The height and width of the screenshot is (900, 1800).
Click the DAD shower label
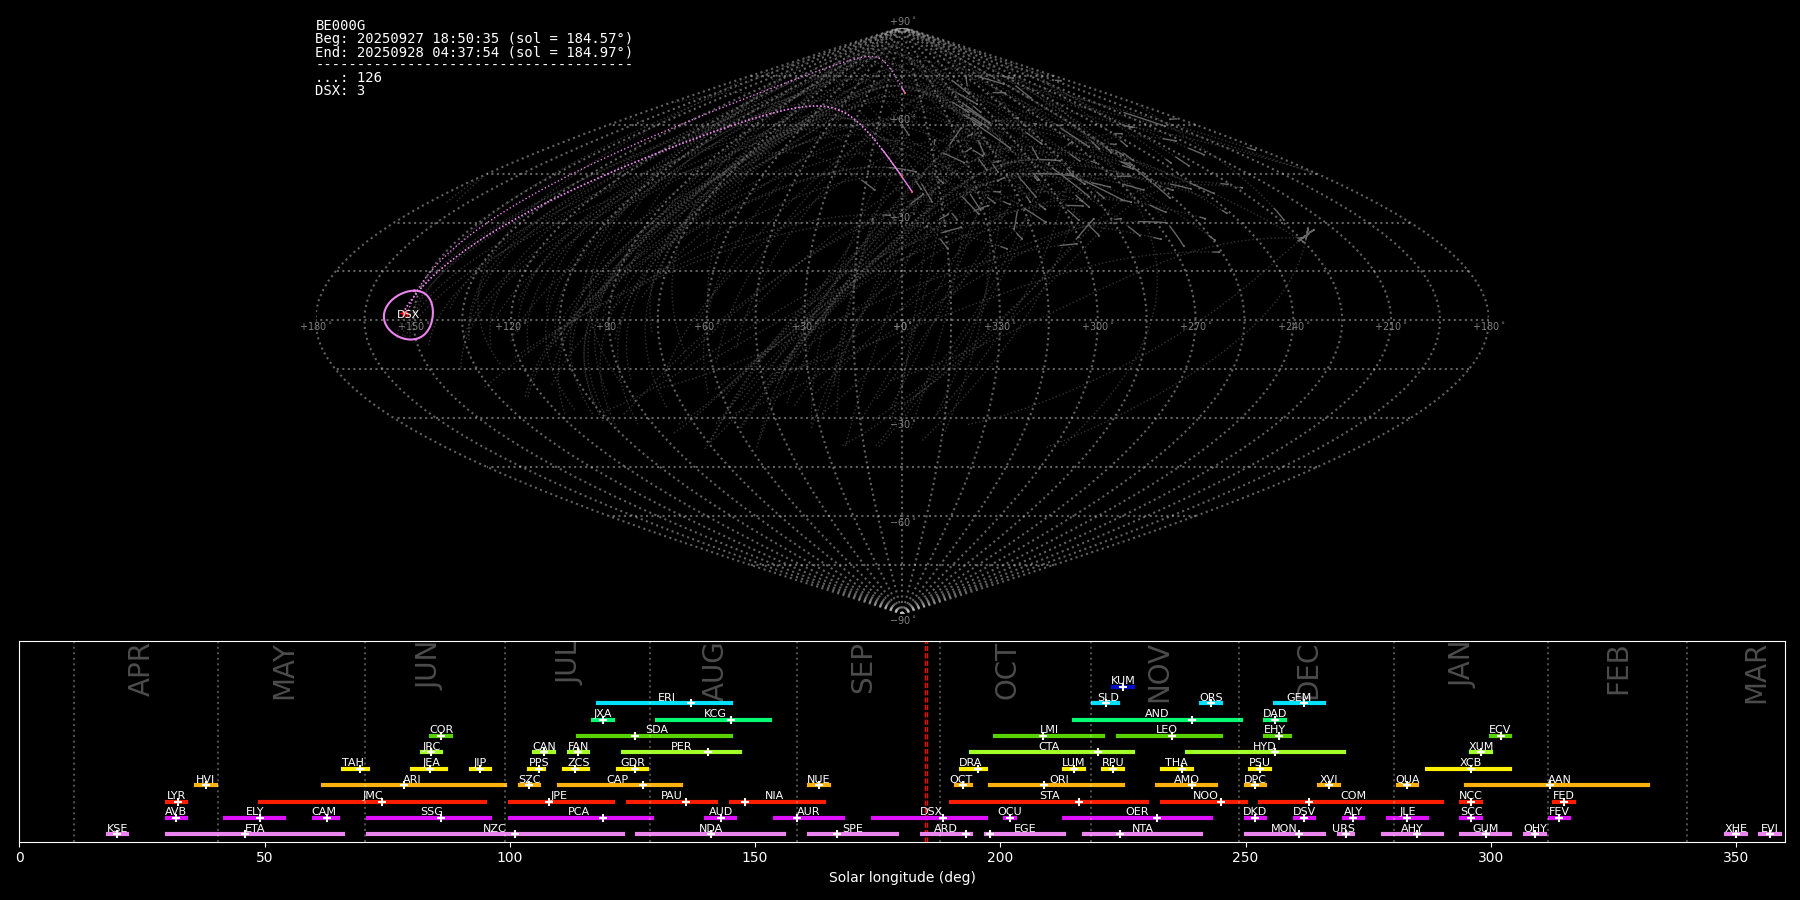click(1275, 714)
